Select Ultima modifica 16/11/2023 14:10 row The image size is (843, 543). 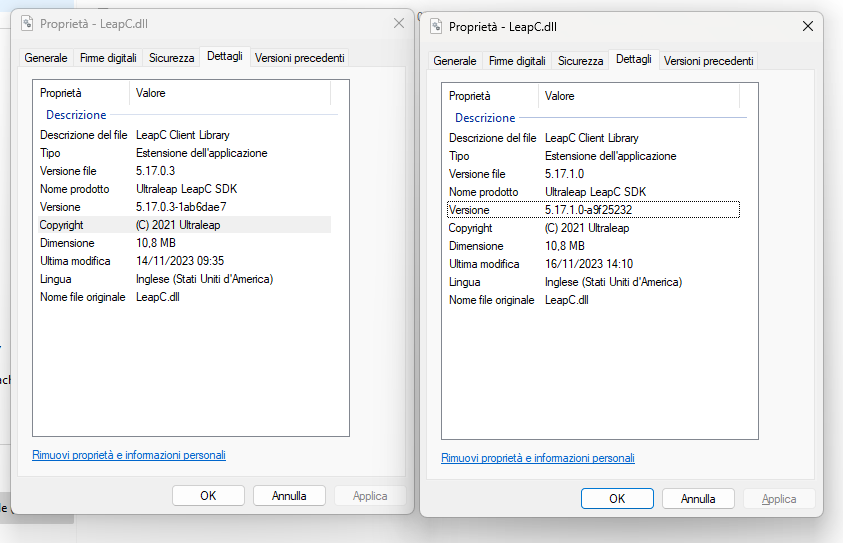pyautogui.click(x=594, y=265)
